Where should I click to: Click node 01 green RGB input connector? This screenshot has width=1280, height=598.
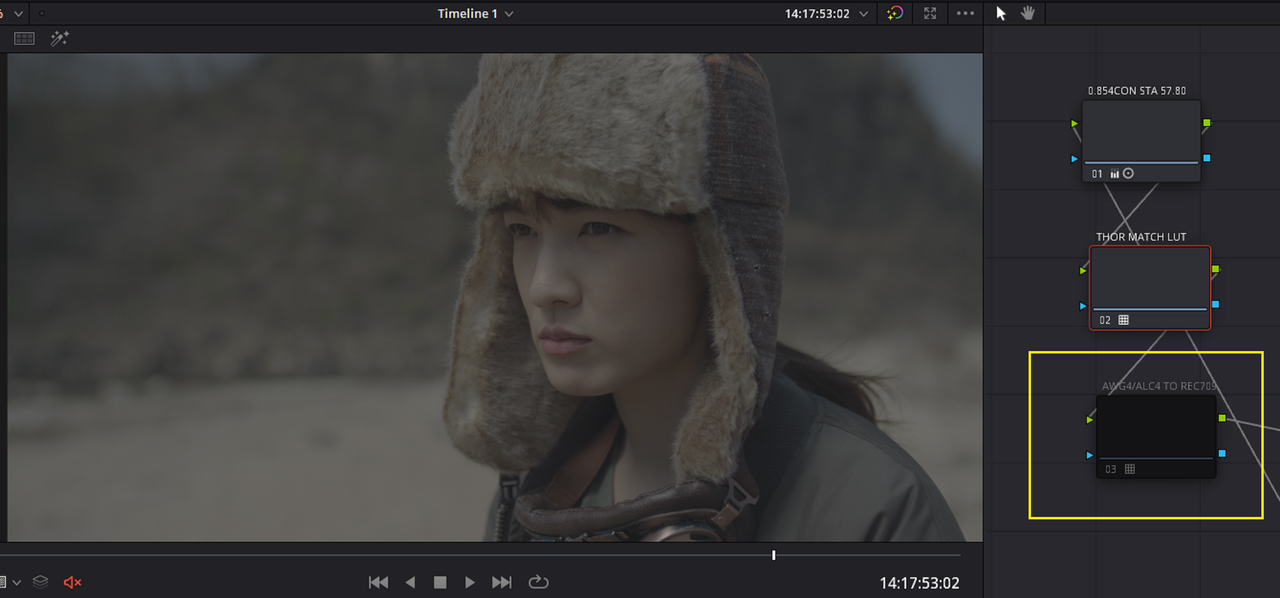(x=1075, y=124)
